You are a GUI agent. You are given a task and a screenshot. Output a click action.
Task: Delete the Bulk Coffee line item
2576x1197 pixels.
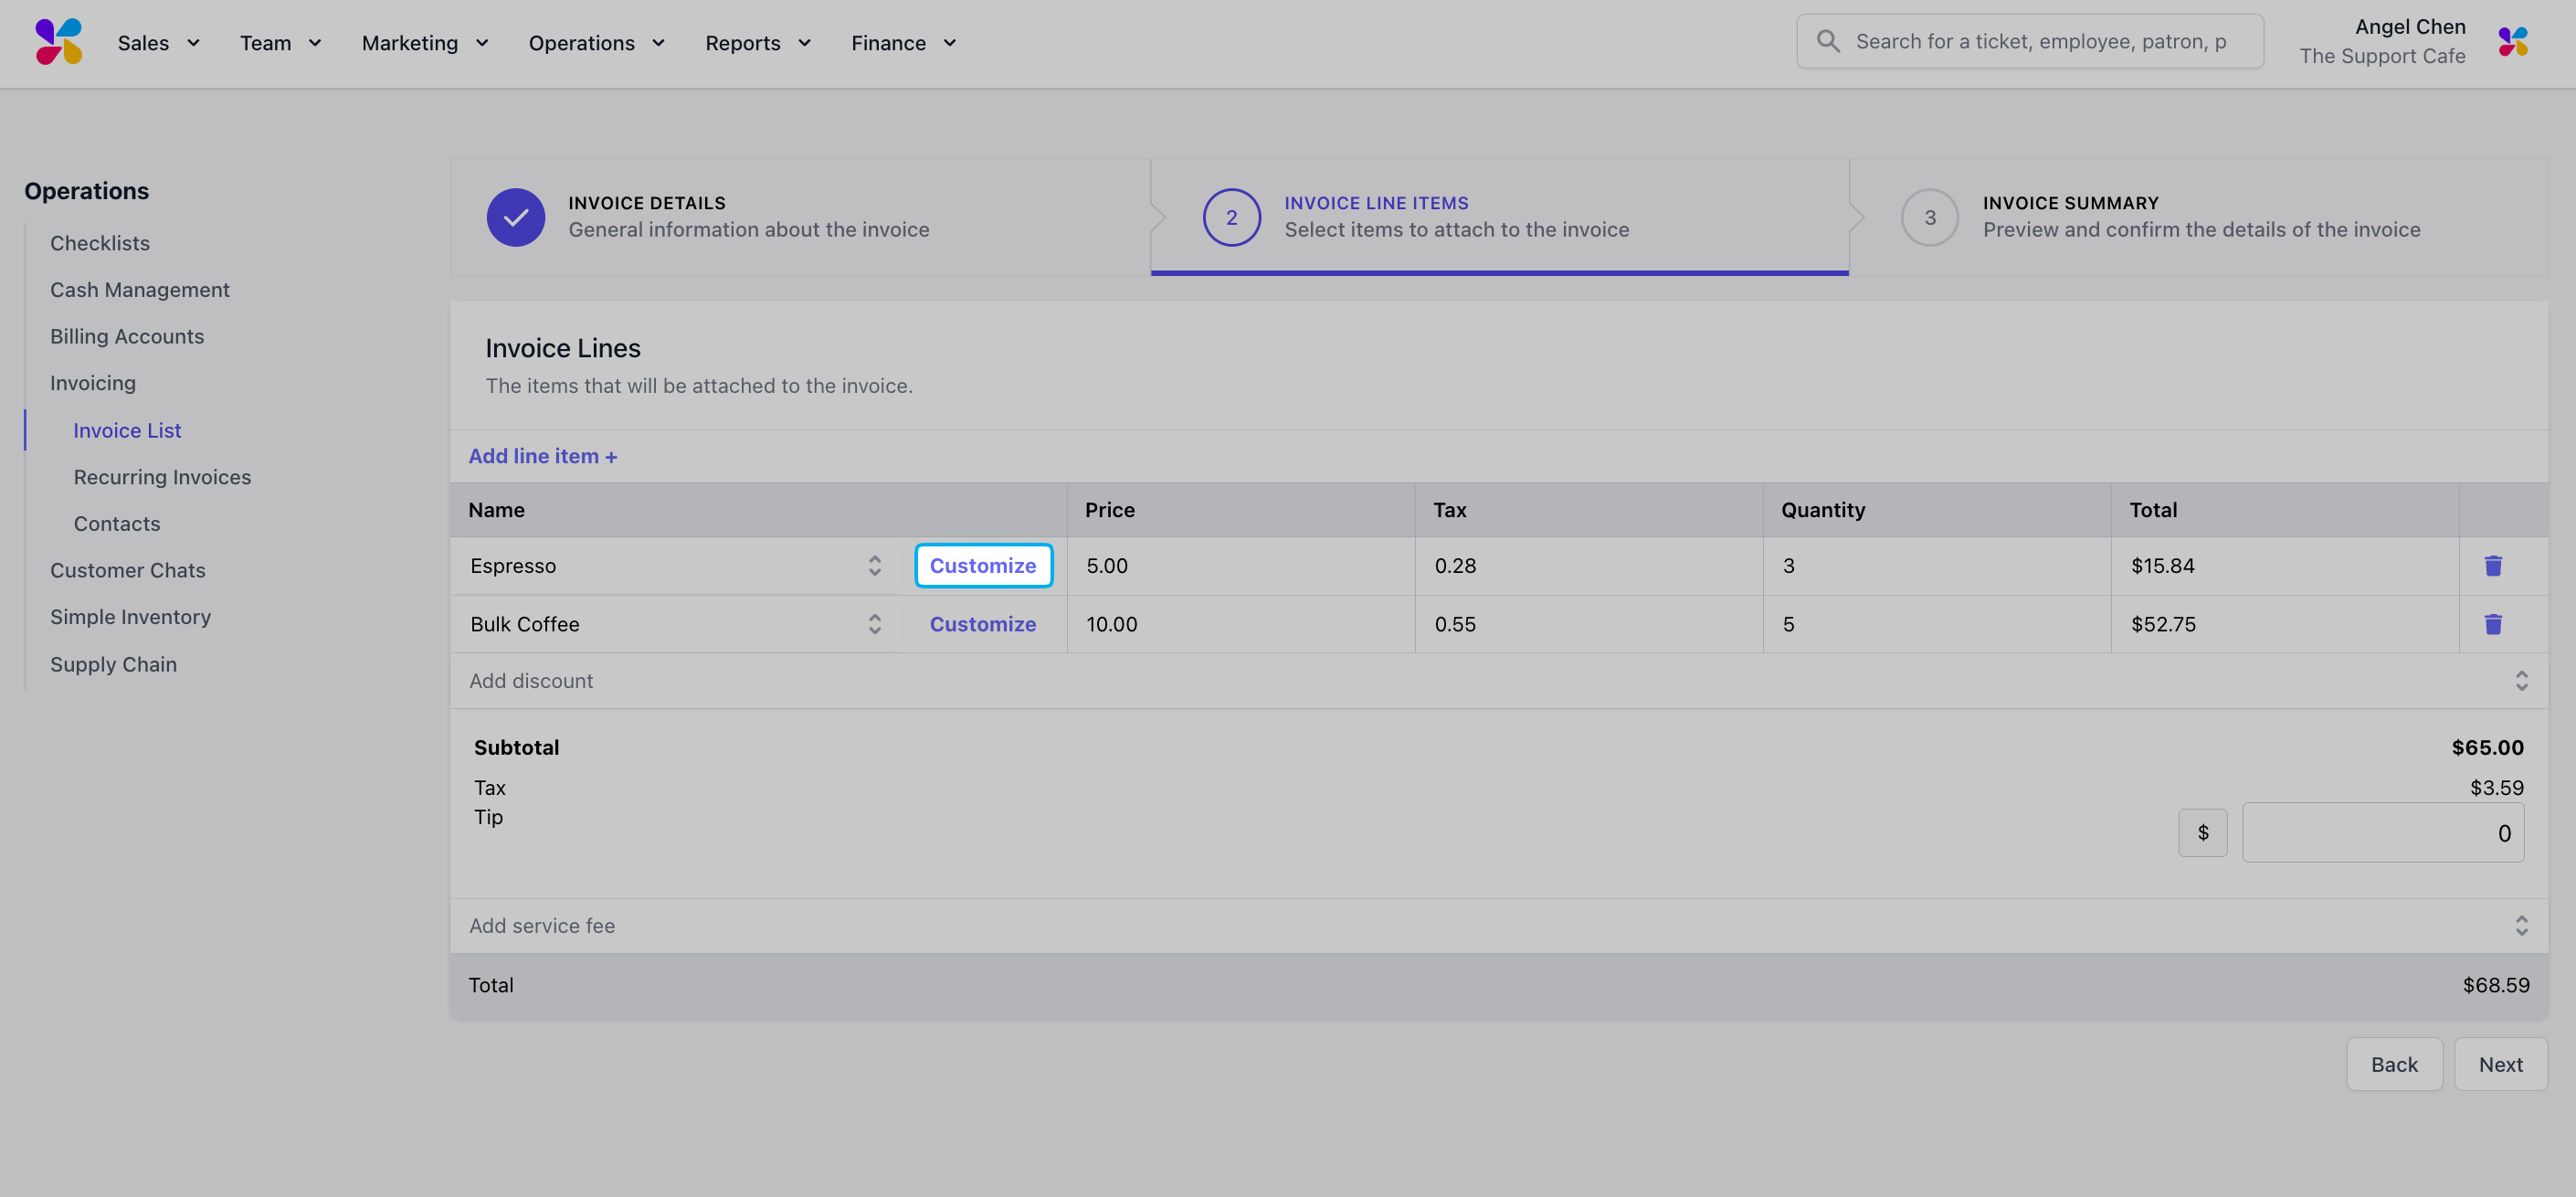point(2493,624)
